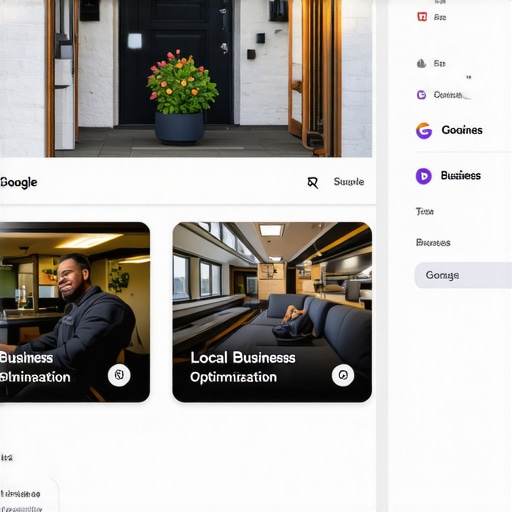
Task: Select the Tose sidebar entry
Action: 424,211
